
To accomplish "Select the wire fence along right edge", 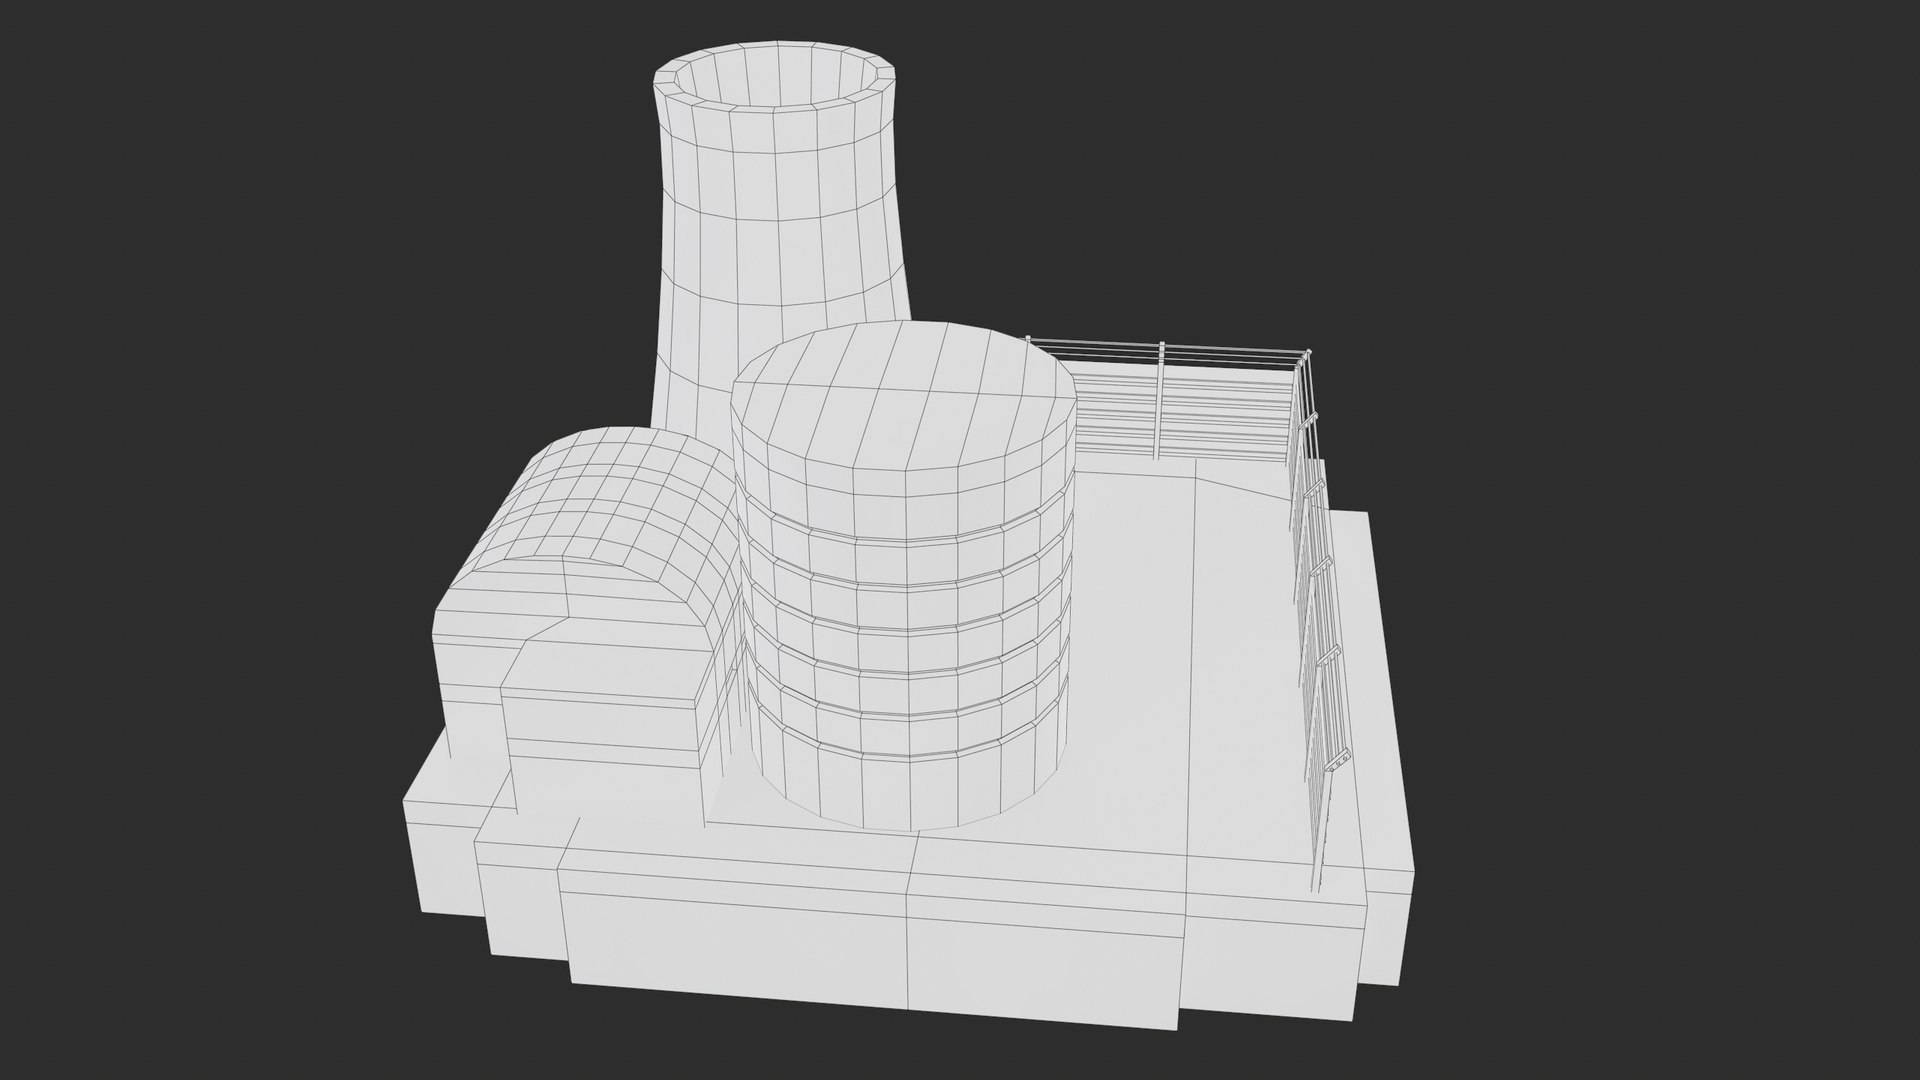I will pos(1320,620).
